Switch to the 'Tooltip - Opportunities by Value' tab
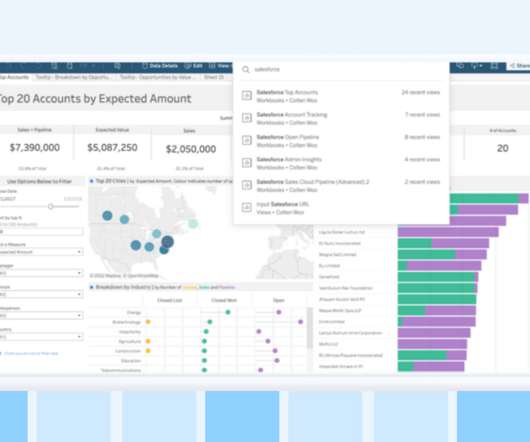This screenshot has height=442, width=530. [158, 77]
